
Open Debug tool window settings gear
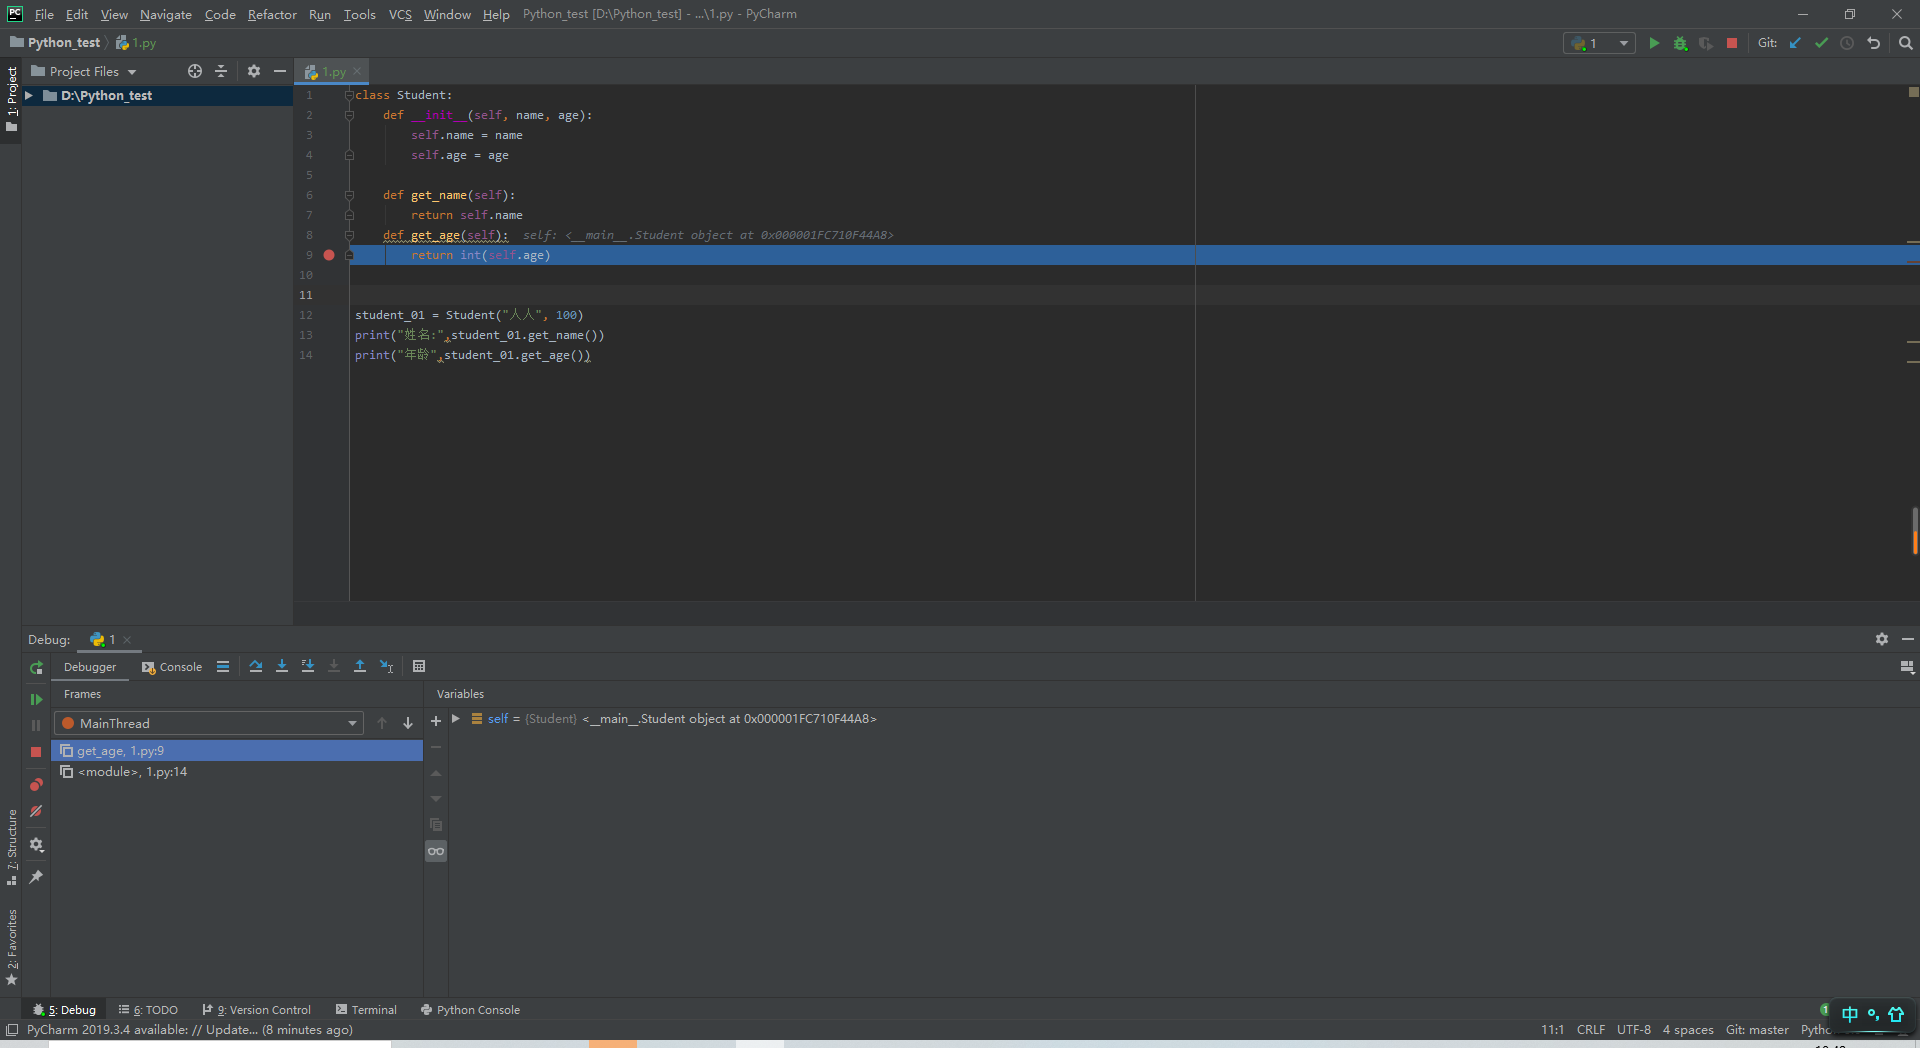tap(1882, 639)
